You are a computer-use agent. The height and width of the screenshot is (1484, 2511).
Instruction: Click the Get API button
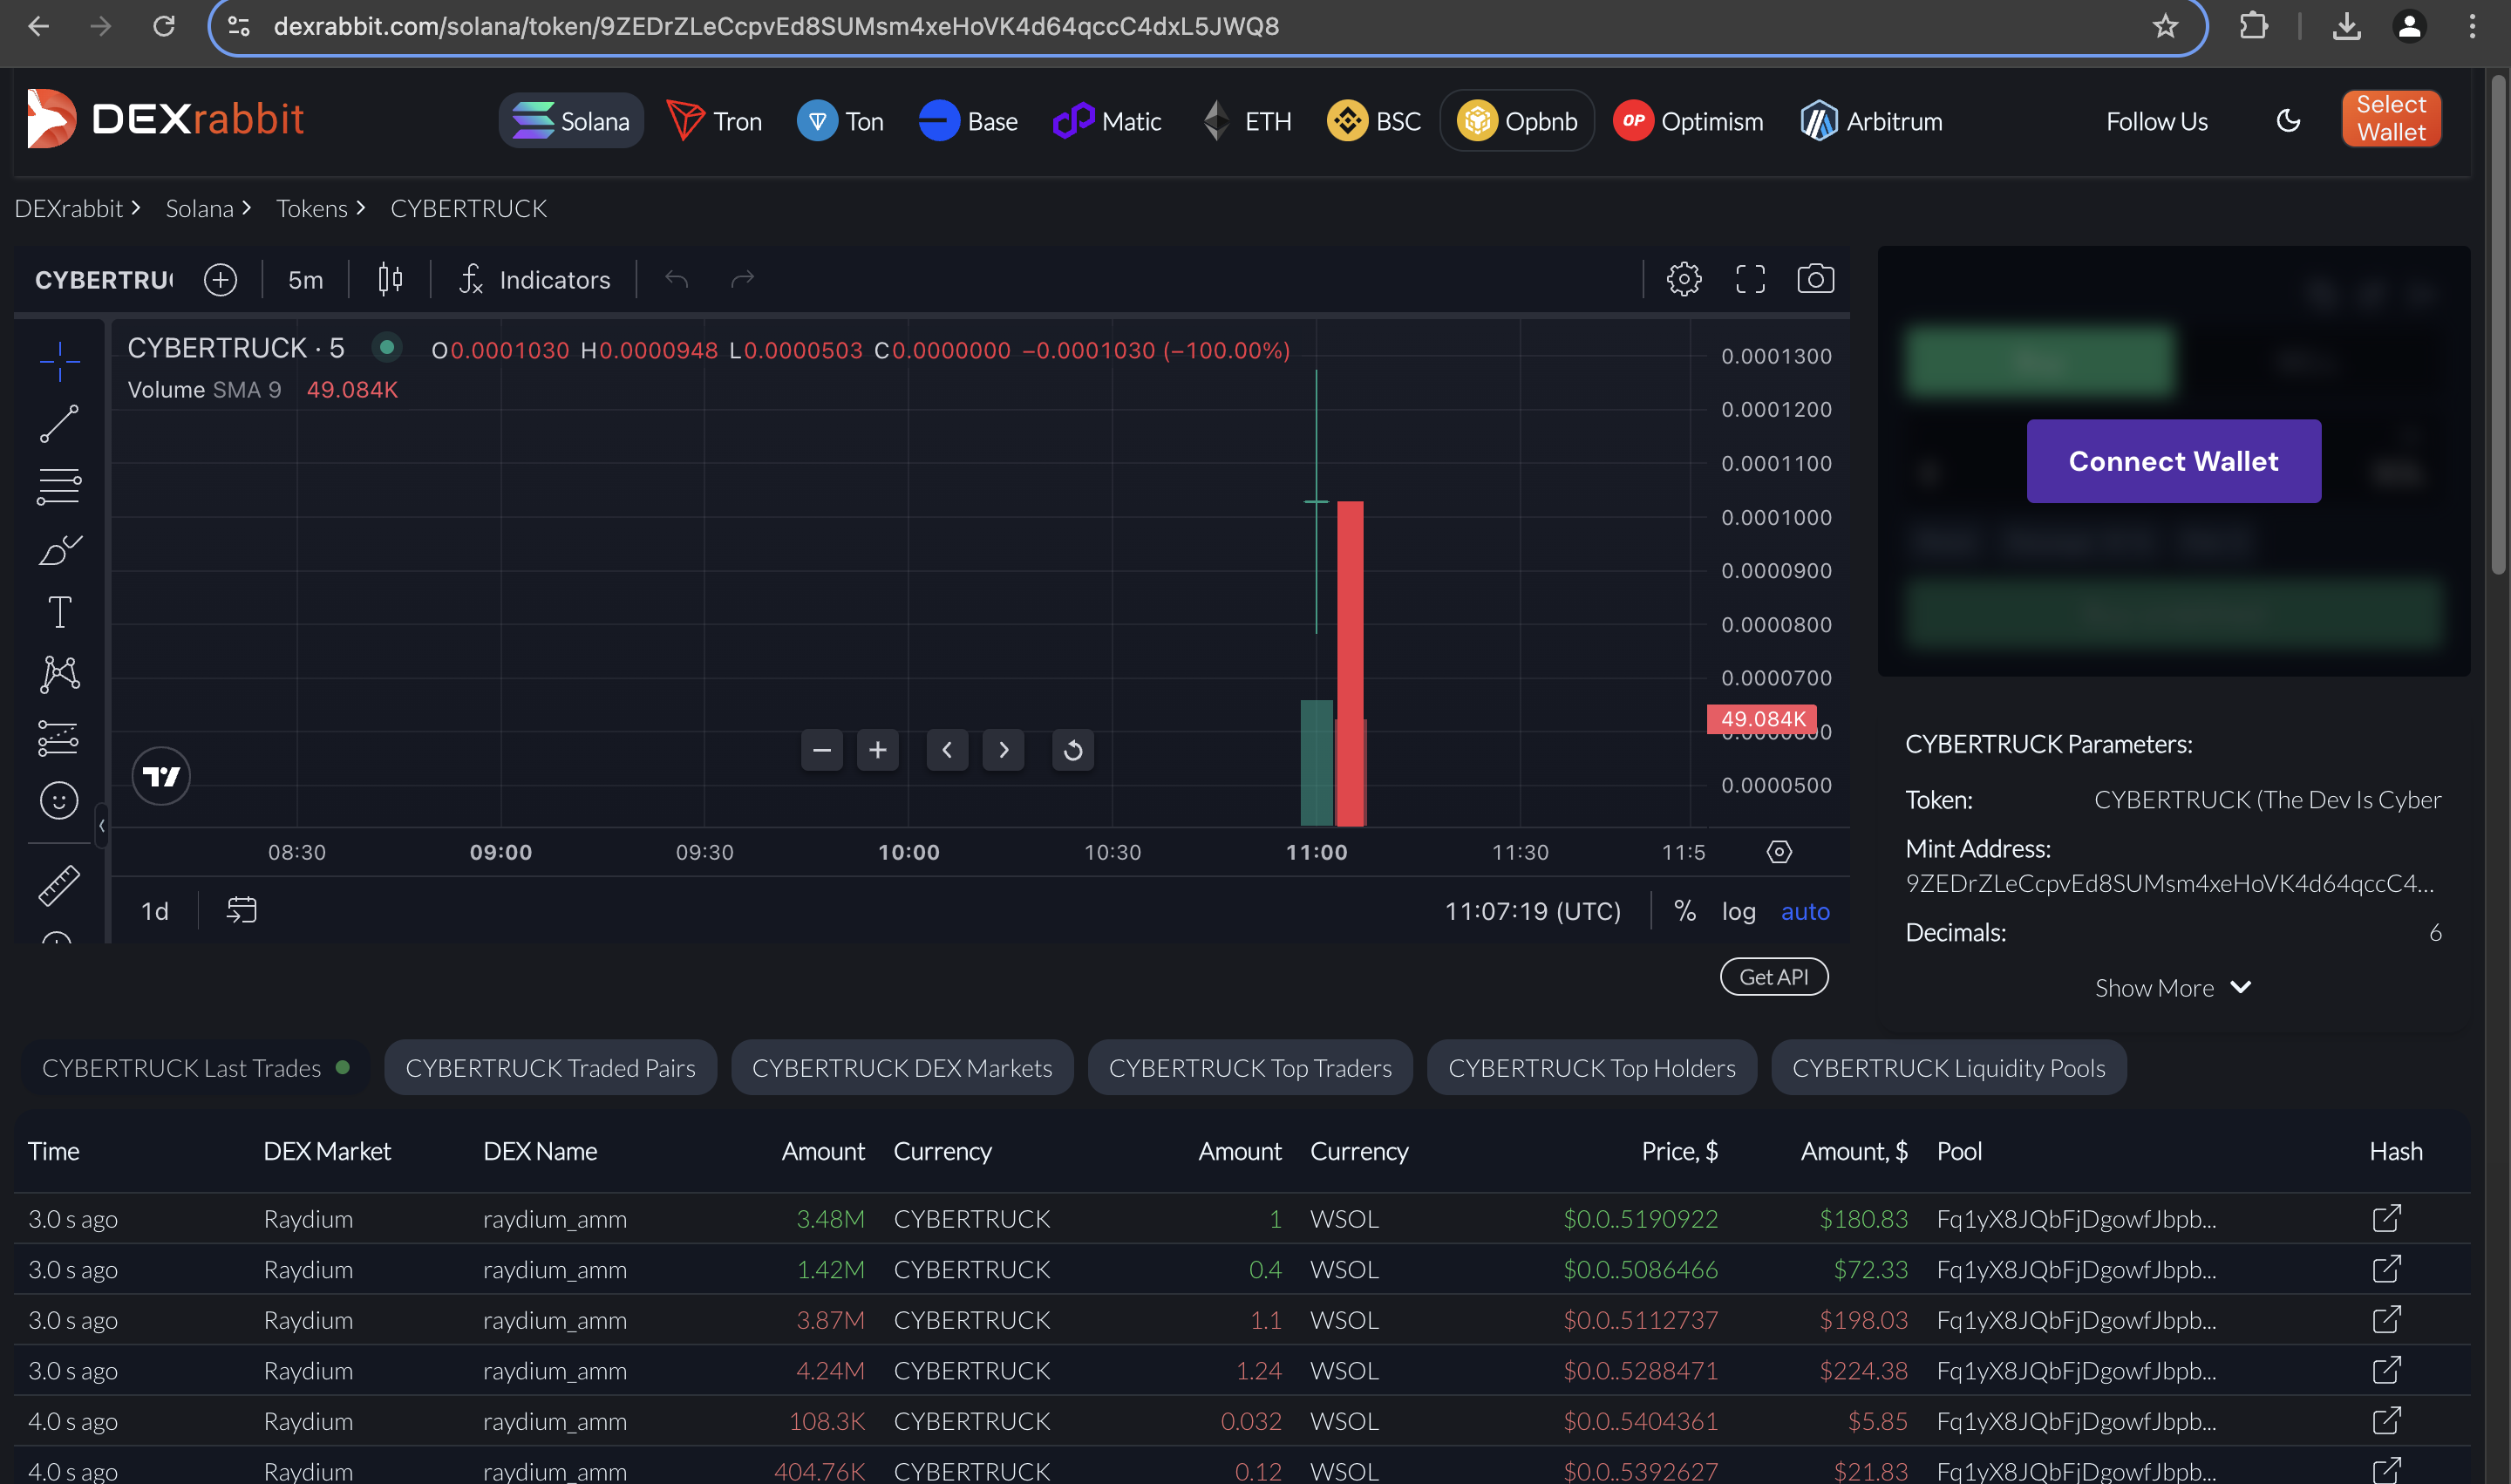[x=1774, y=977]
